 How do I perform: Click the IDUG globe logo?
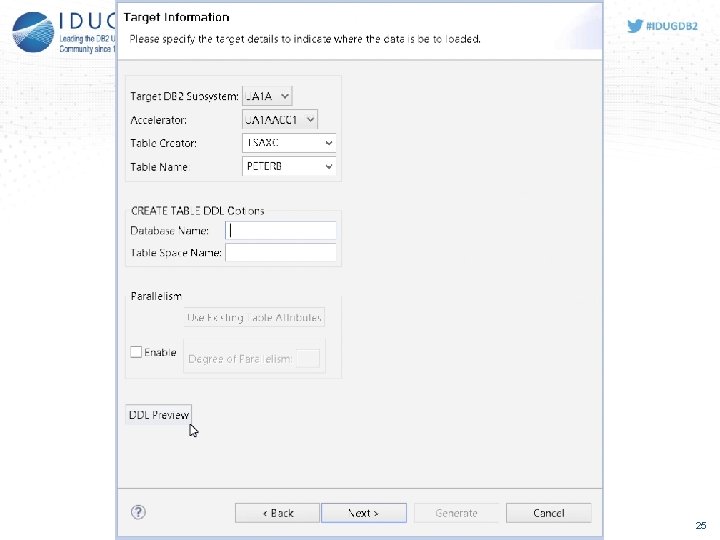33,32
